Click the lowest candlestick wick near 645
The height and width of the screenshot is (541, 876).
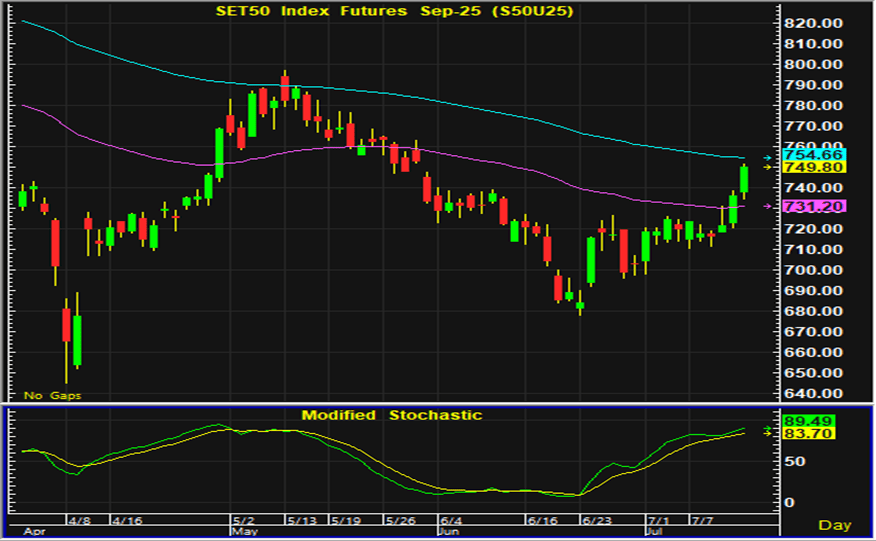point(66,360)
